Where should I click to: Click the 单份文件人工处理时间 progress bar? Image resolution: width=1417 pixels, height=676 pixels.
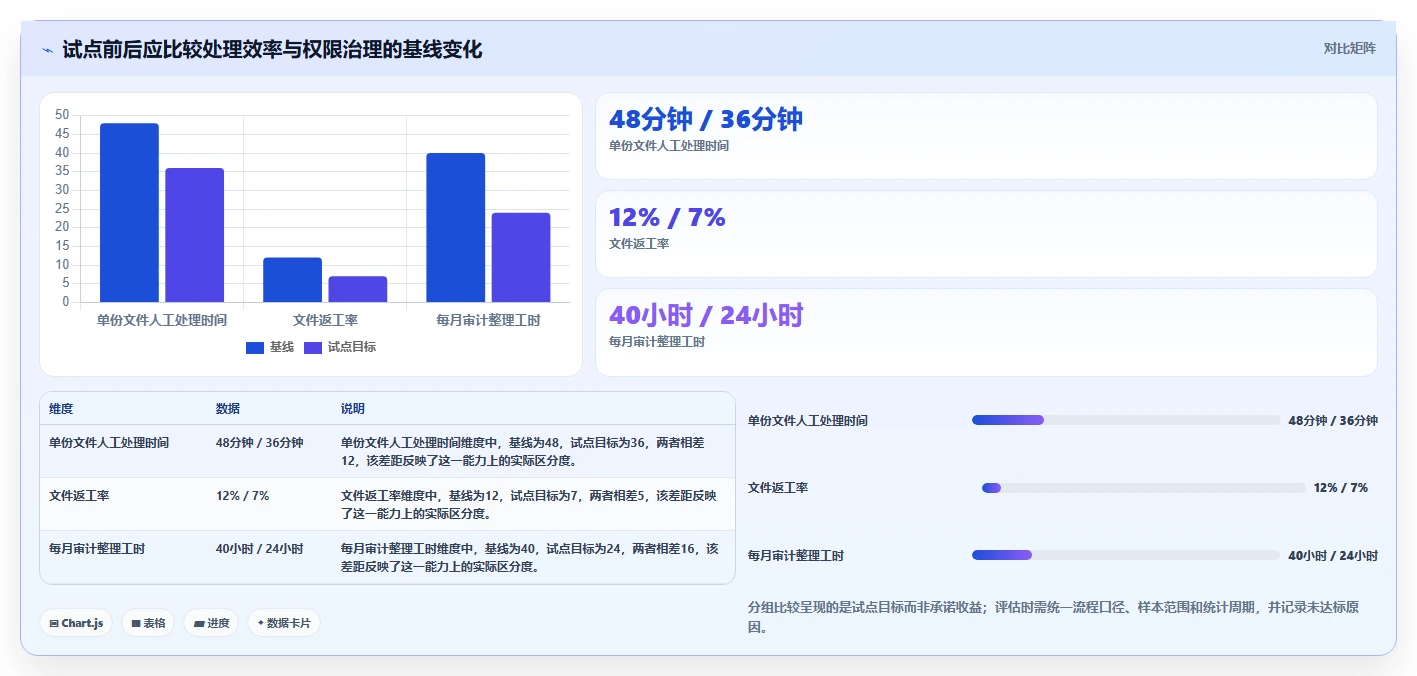tap(1126, 420)
